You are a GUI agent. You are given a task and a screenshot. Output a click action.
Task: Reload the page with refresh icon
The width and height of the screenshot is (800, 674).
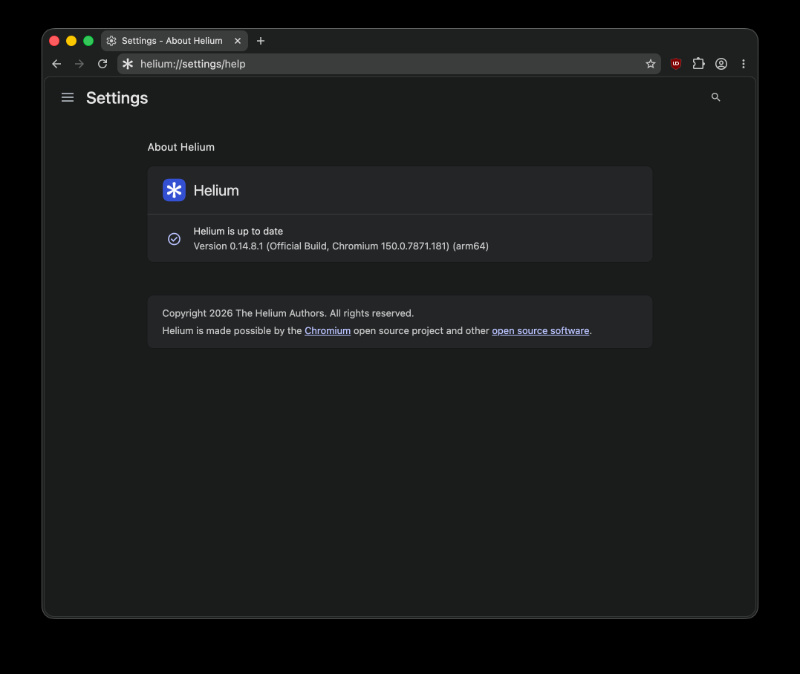pos(103,64)
